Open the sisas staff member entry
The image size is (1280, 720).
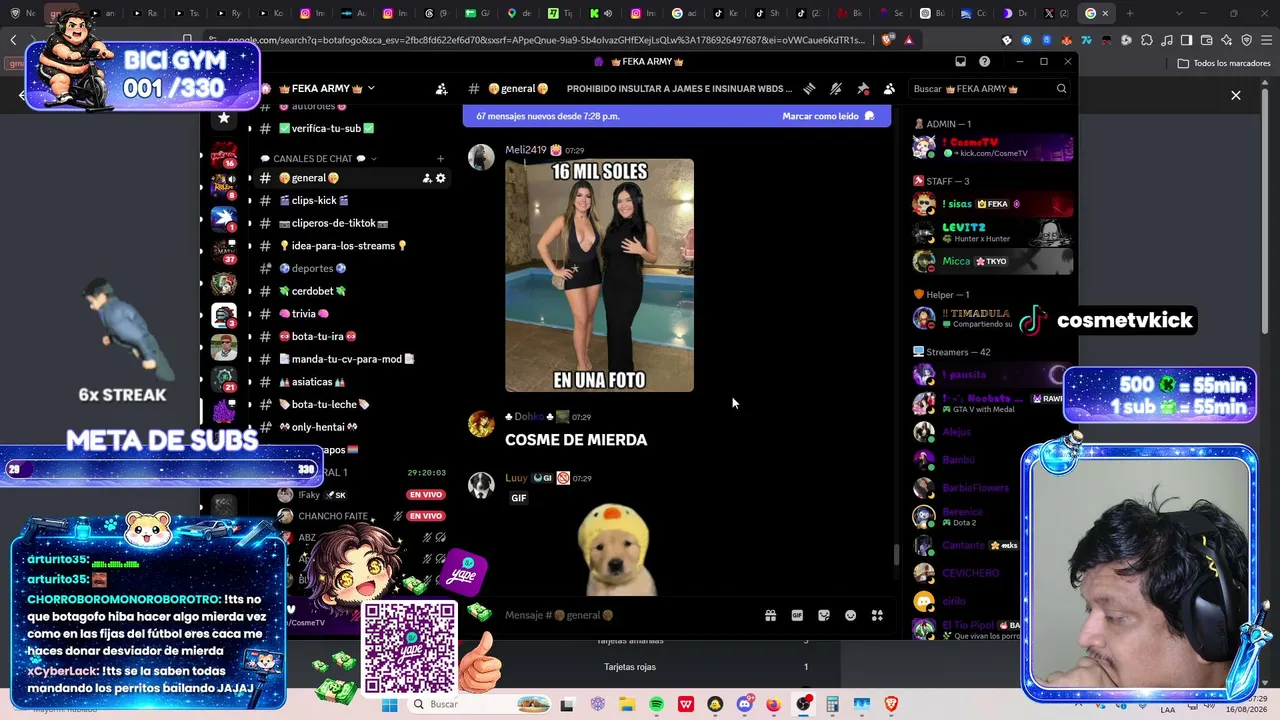tap(992, 204)
